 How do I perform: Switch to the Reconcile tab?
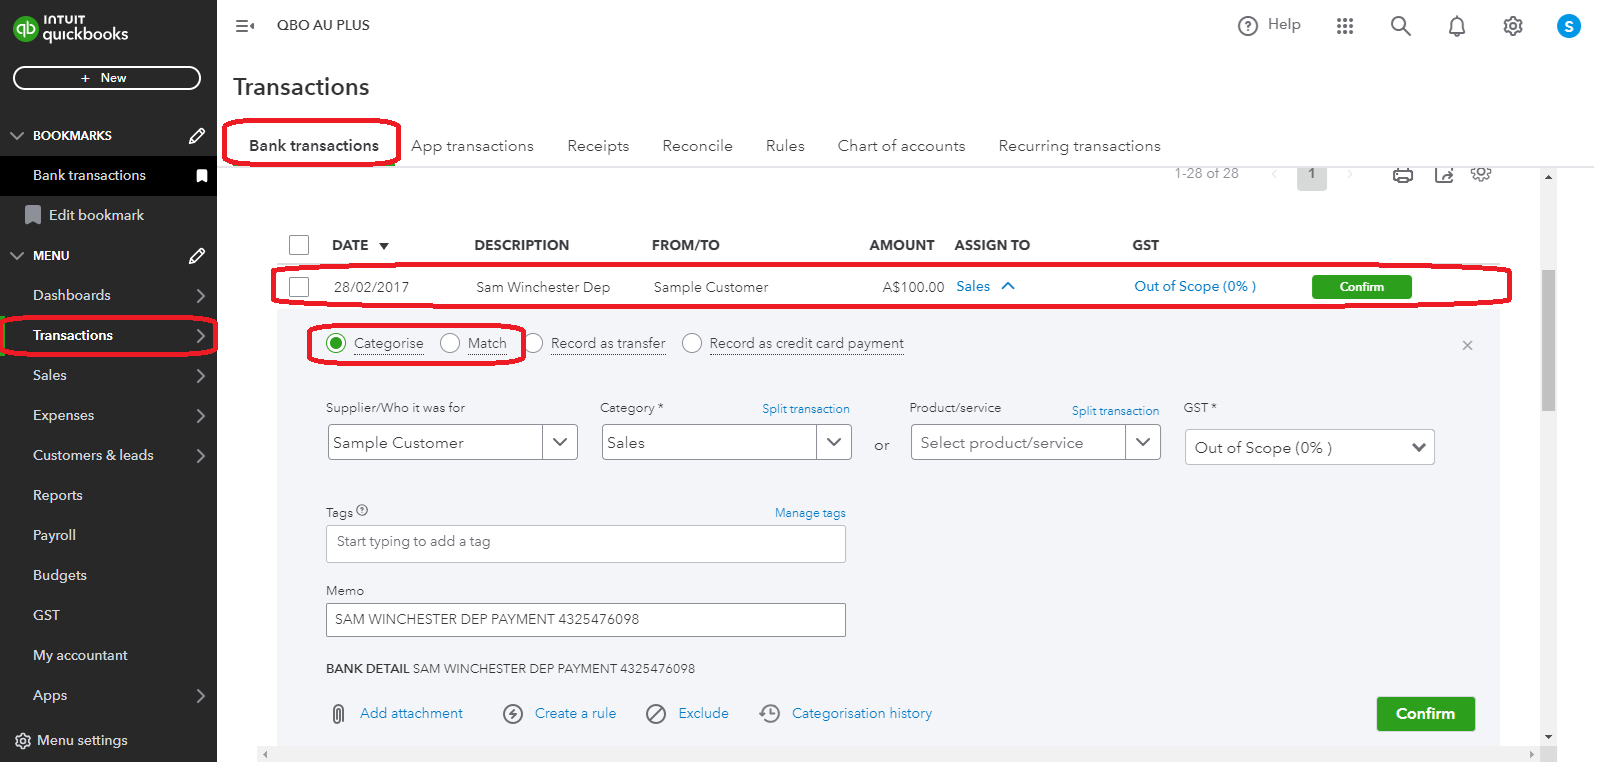(697, 146)
